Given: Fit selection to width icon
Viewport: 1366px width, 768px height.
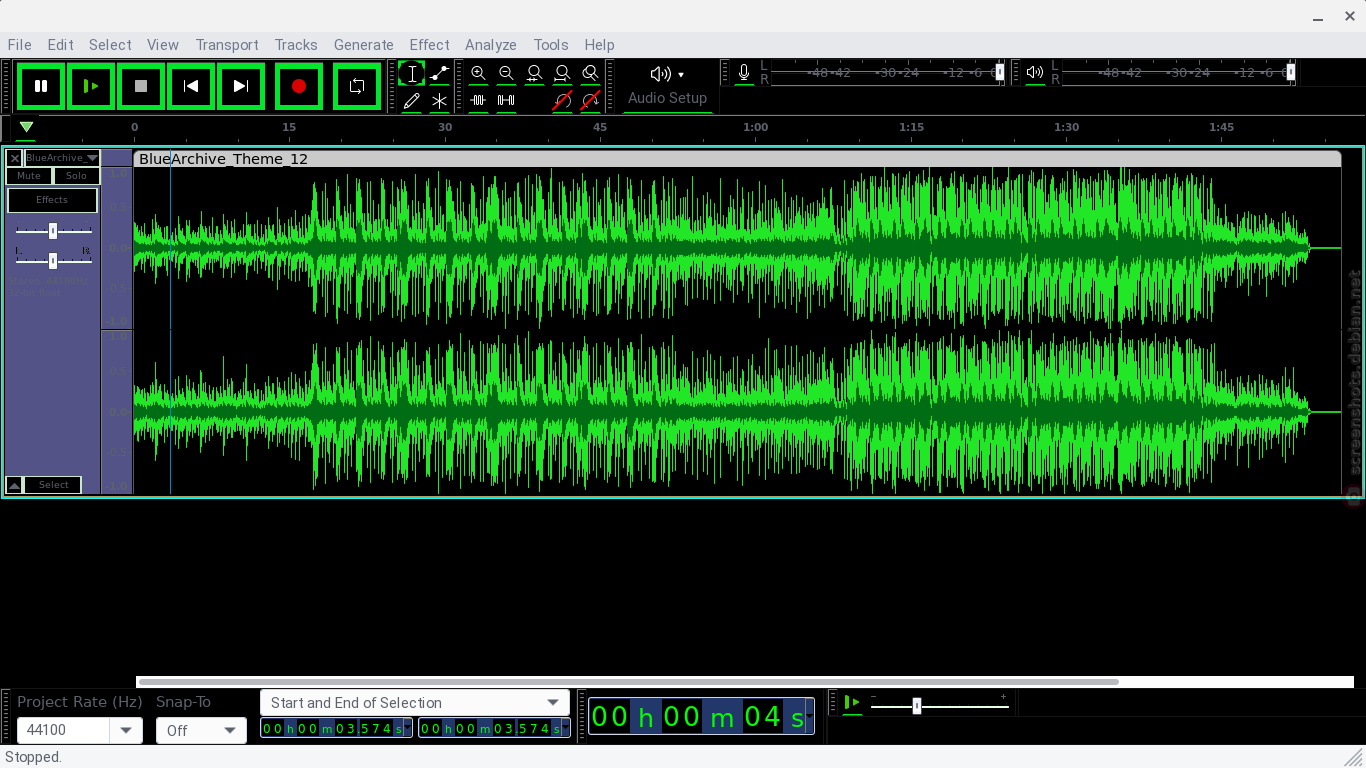Looking at the screenshot, I should (x=535, y=73).
